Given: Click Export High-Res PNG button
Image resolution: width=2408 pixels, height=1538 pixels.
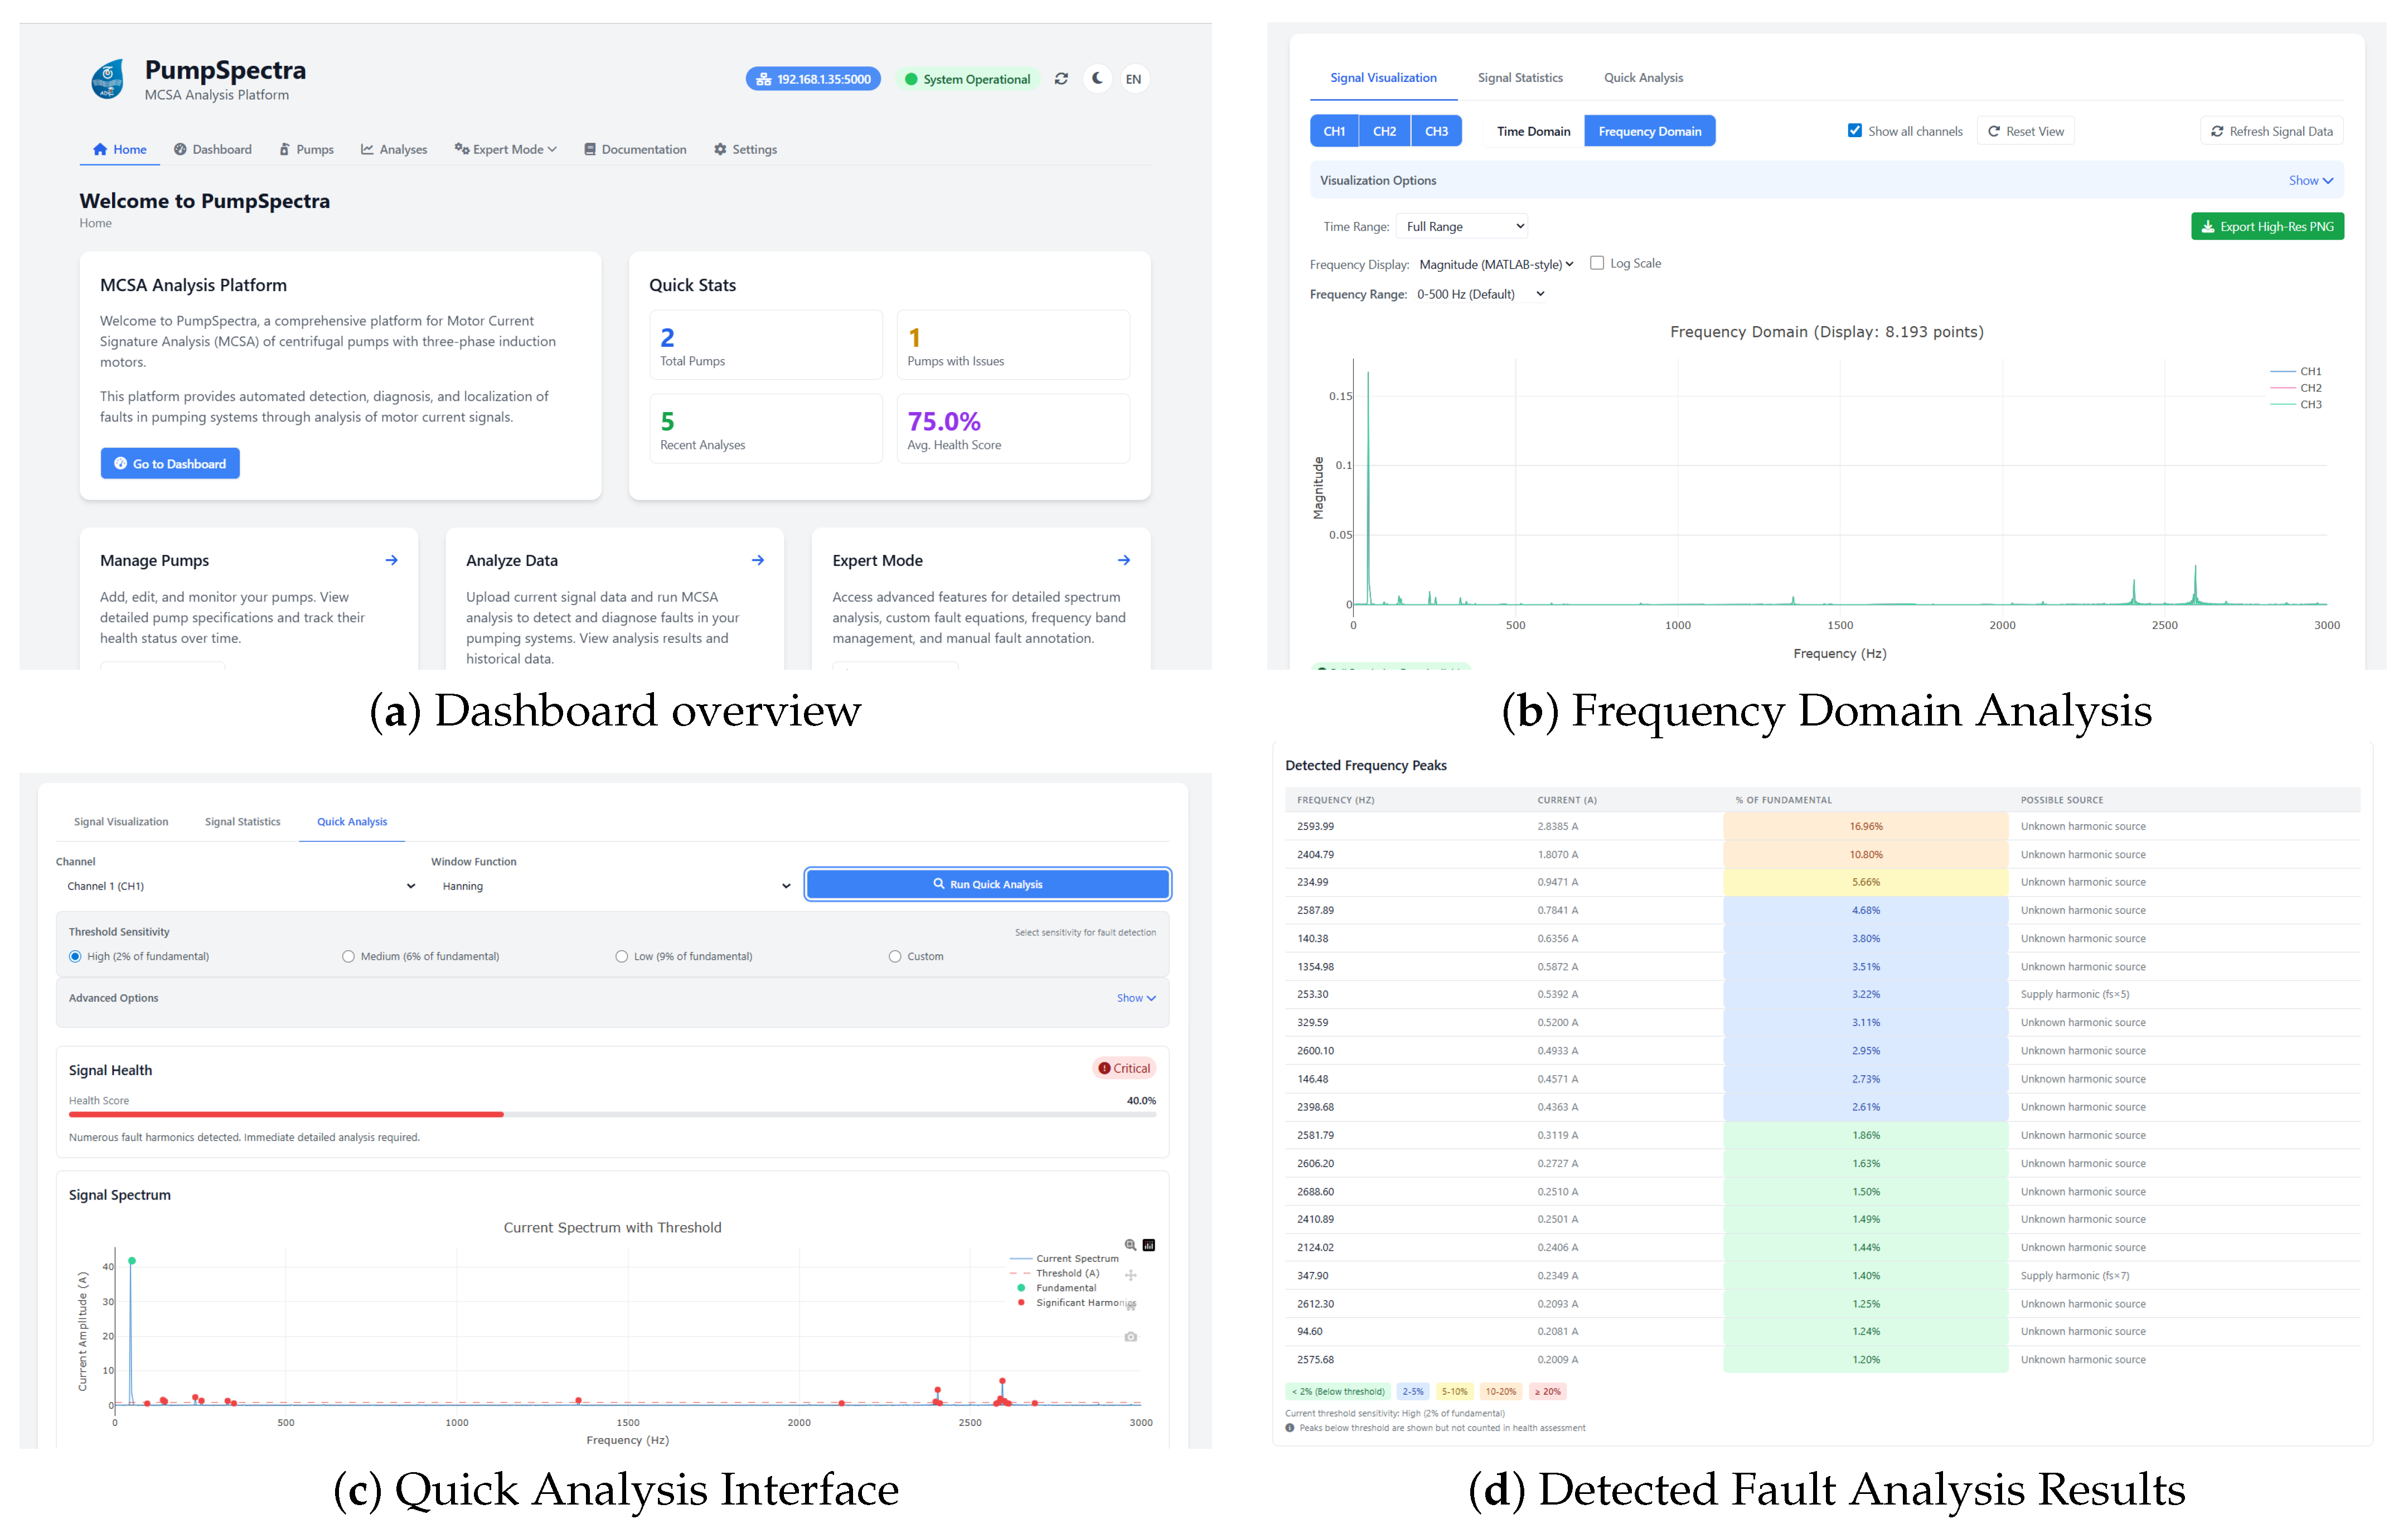Looking at the screenshot, I should [x=2267, y=227].
